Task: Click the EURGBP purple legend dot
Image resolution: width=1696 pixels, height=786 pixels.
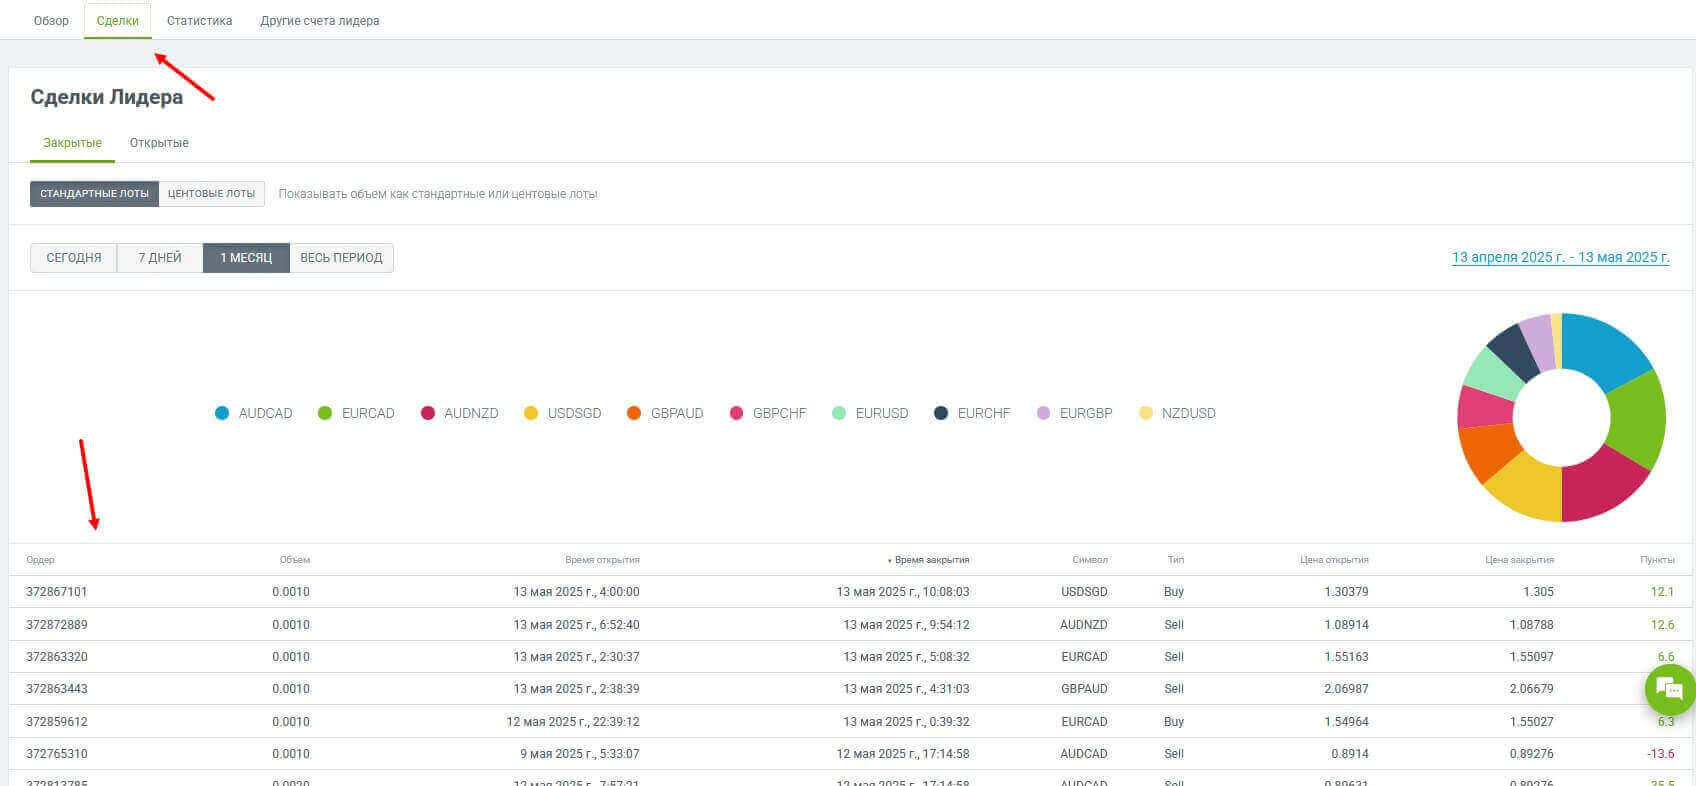Action: pos(1044,413)
